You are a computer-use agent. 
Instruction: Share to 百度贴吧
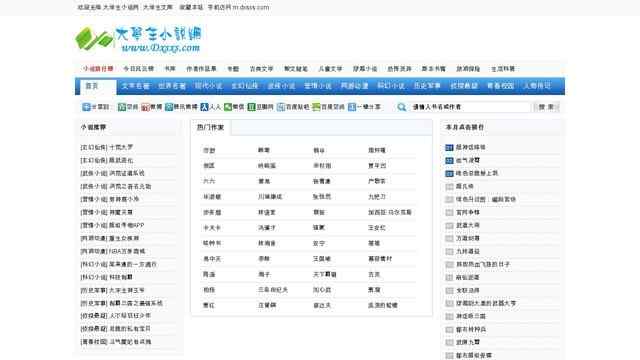tap(281, 107)
